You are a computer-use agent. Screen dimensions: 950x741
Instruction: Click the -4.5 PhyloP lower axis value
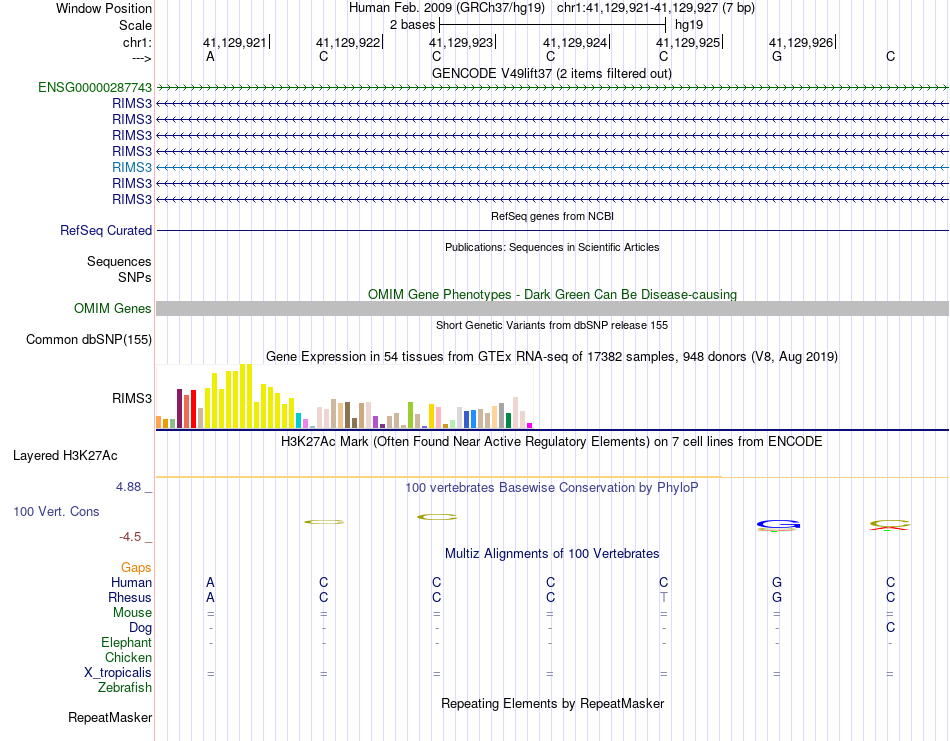coord(130,537)
